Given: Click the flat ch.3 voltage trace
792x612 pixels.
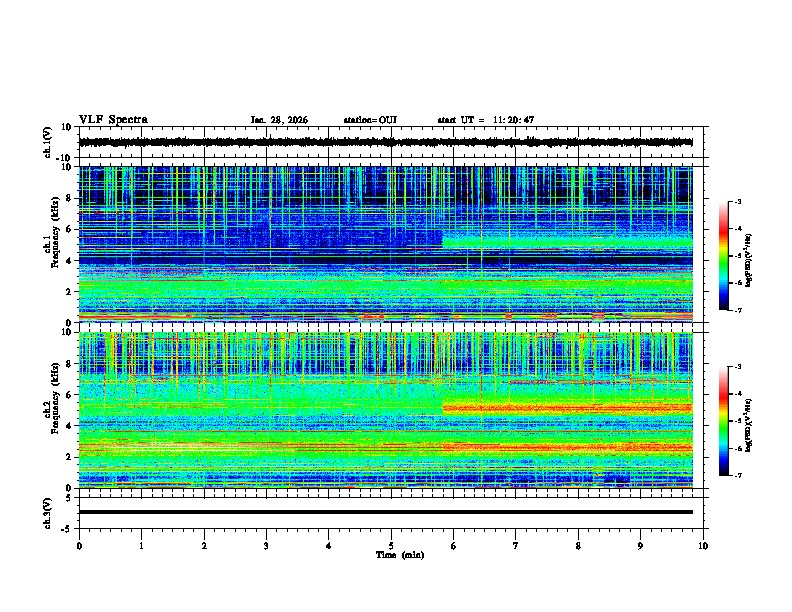Looking at the screenshot, I should [385, 512].
